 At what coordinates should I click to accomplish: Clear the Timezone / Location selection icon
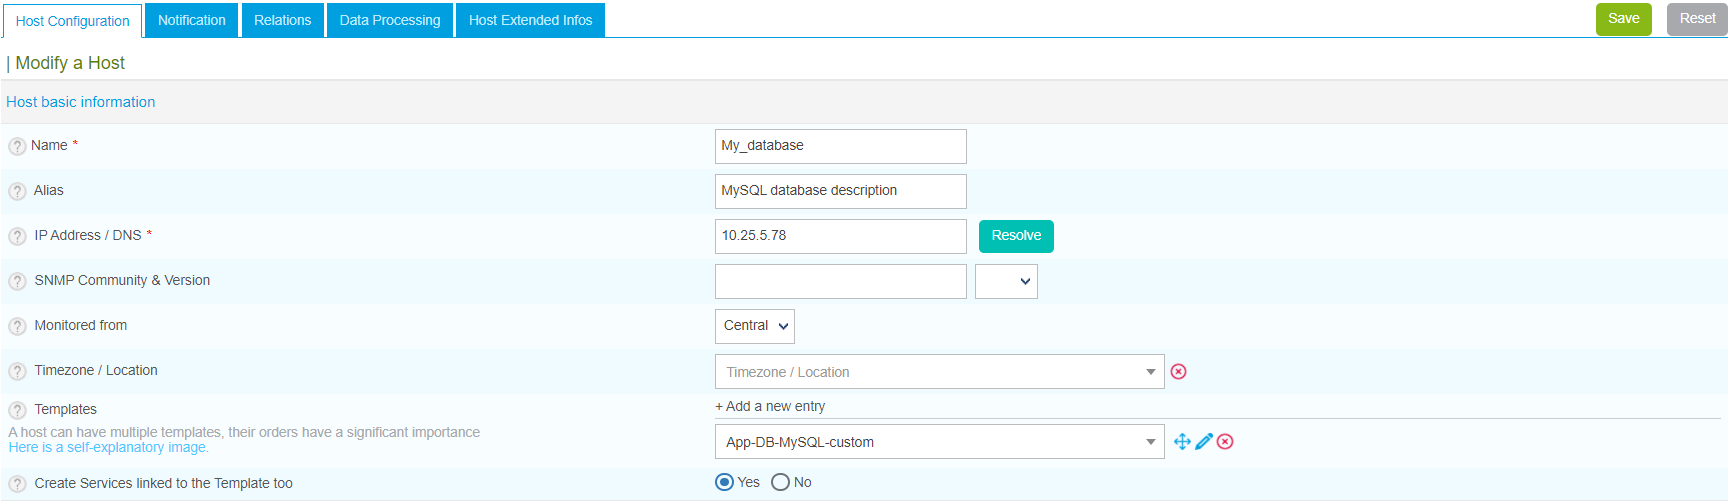click(1178, 372)
